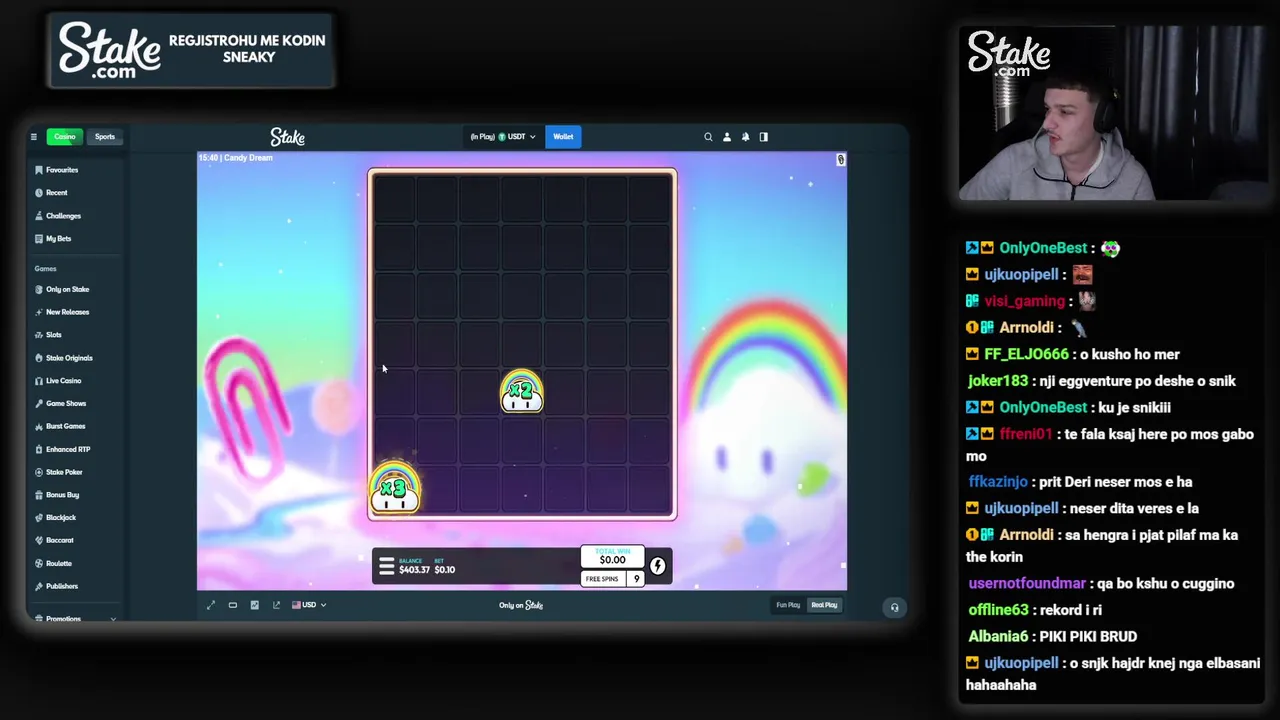Screen dimensions: 1280x720
Task: Click the blue Wallet button
Action: [x=563, y=137]
